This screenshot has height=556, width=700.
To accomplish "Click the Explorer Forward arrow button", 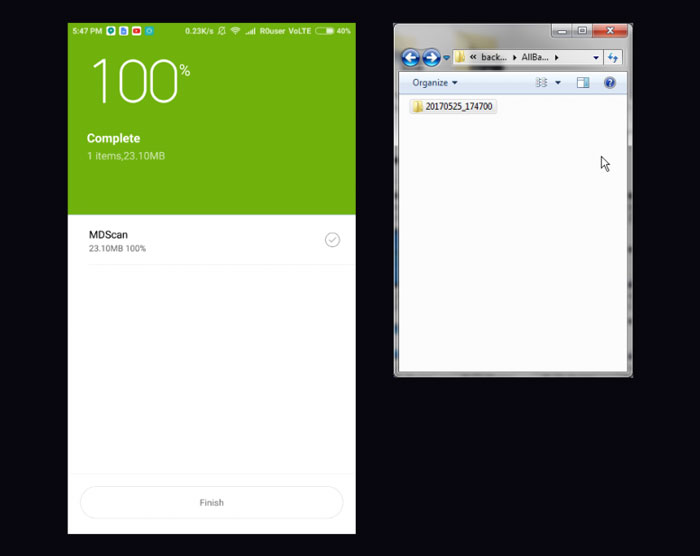I will coord(431,58).
